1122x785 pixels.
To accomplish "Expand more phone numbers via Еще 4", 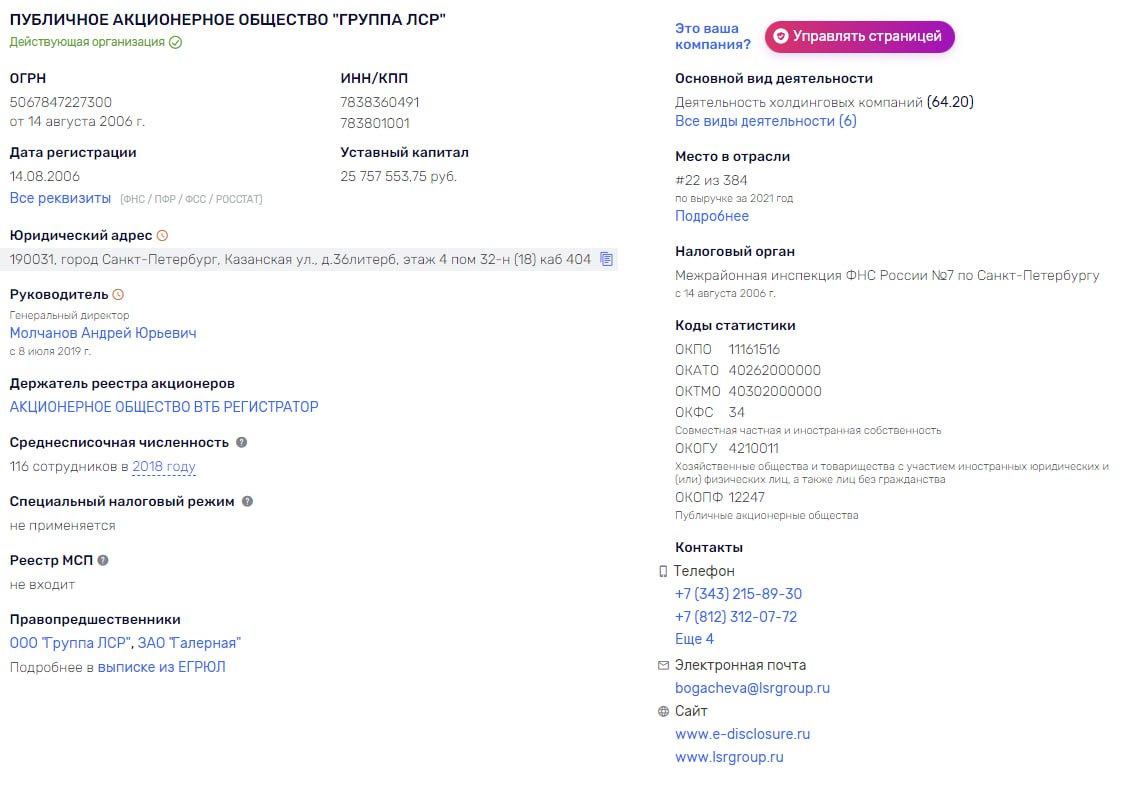I will click(694, 639).
